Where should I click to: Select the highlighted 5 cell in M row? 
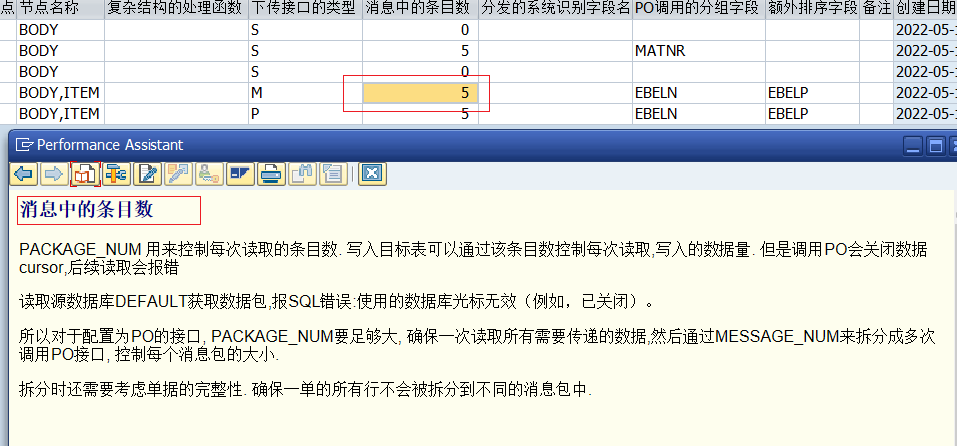coord(420,93)
